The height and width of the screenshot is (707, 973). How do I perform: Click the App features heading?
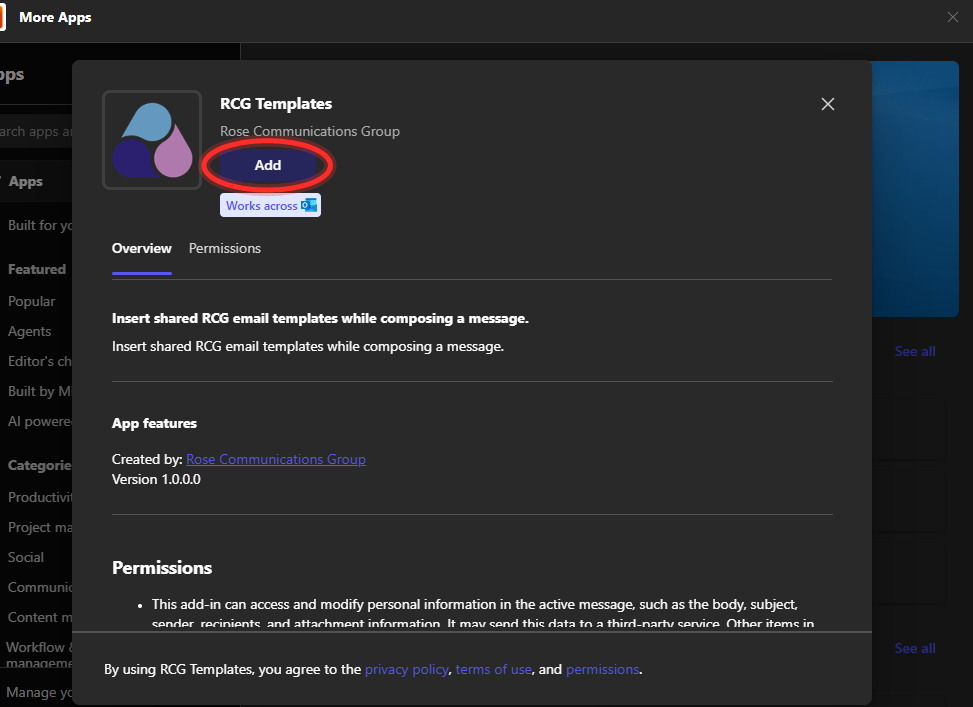[x=154, y=423]
